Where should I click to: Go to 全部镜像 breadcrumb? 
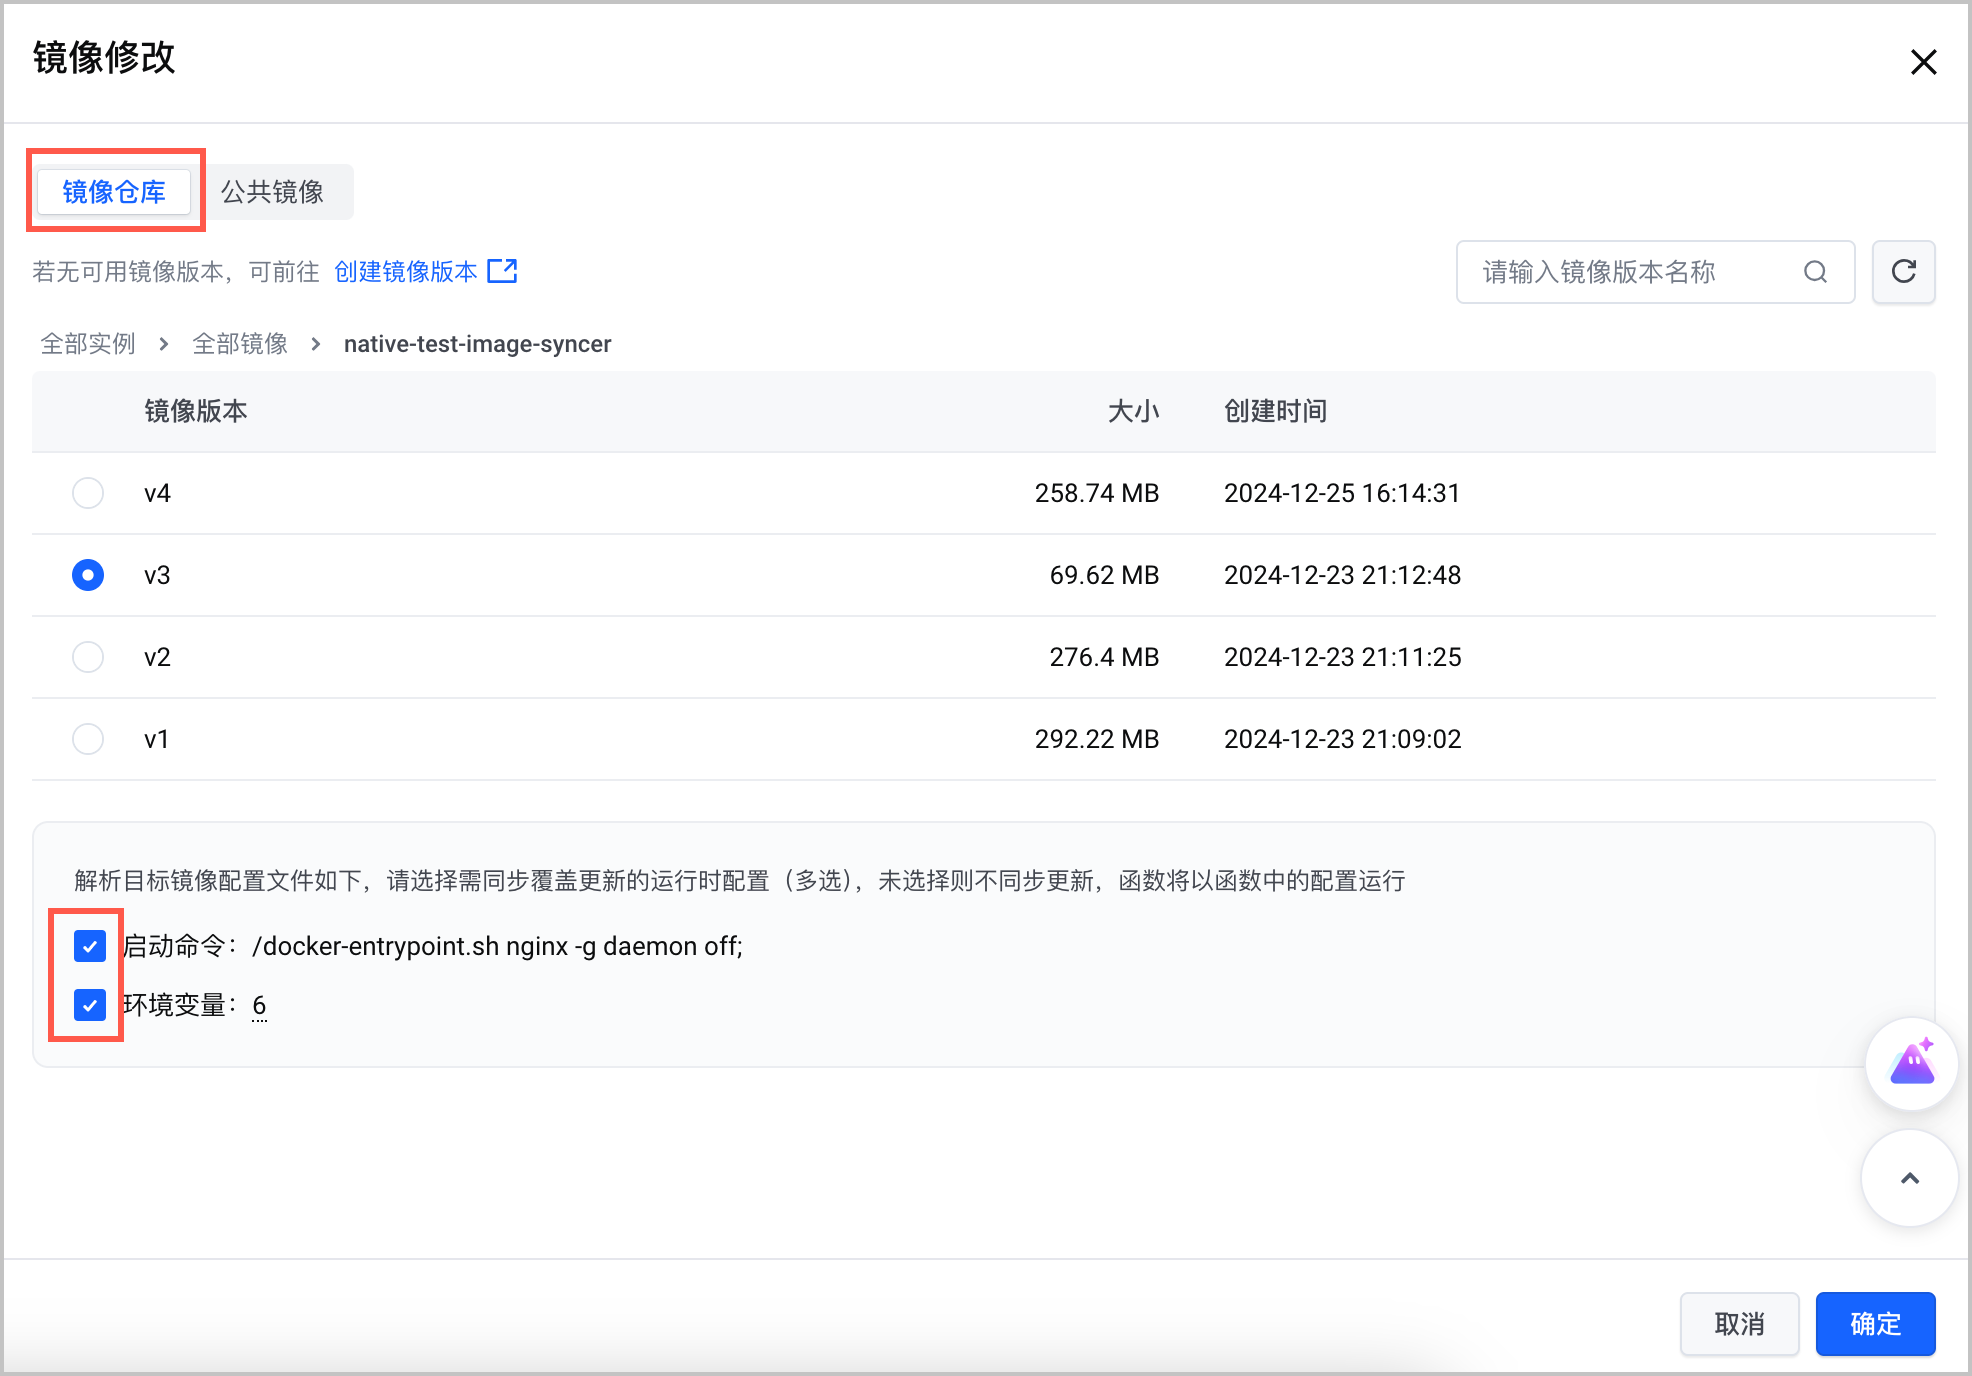tap(240, 344)
